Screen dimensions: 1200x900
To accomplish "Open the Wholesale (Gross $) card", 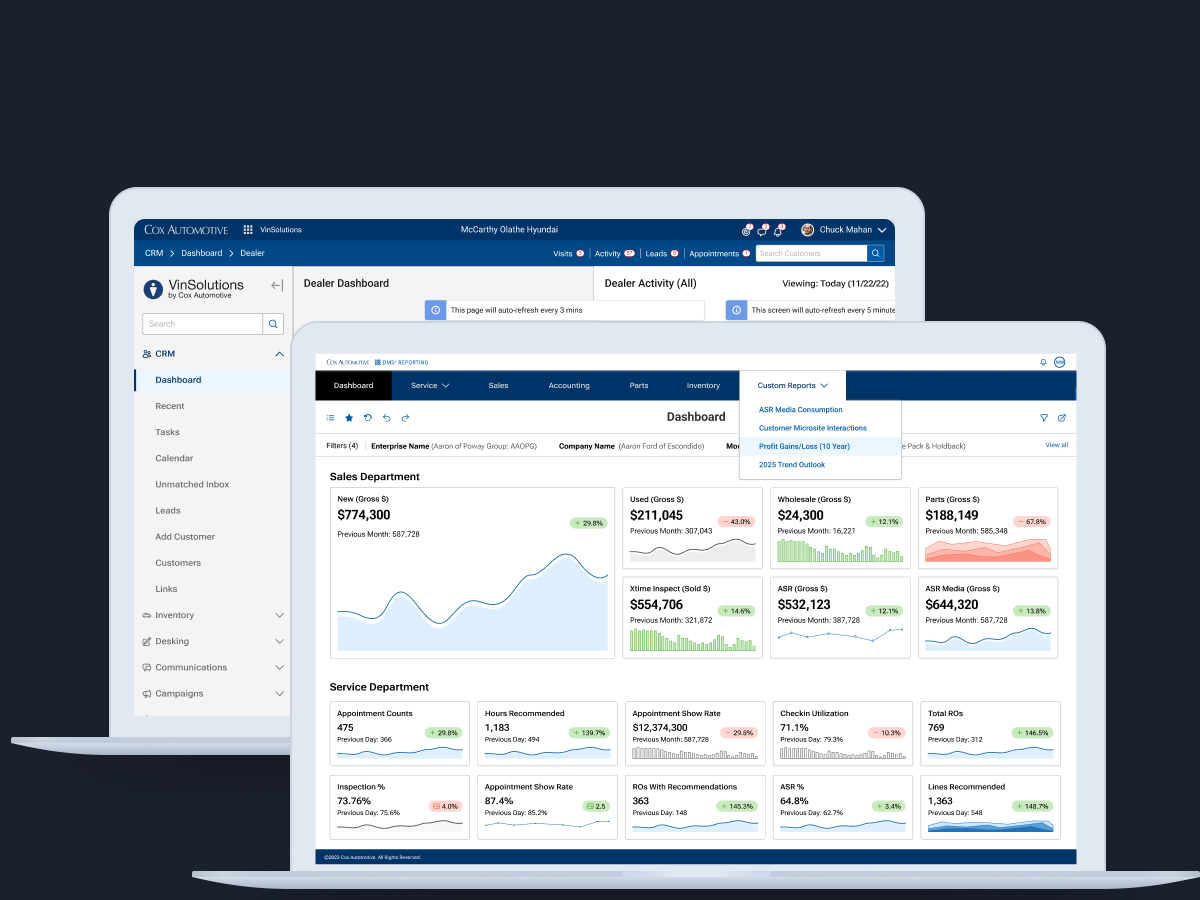I will pyautogui.click(x=841, y=529).
